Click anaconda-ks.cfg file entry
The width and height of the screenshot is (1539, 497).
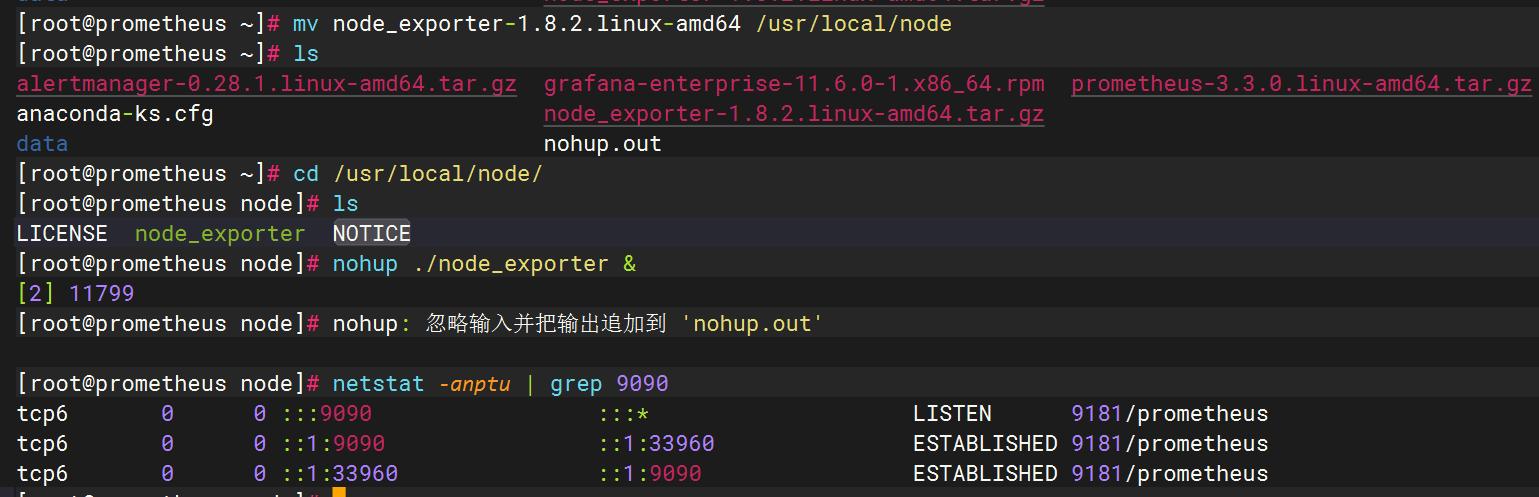click(x=115, y=114)
